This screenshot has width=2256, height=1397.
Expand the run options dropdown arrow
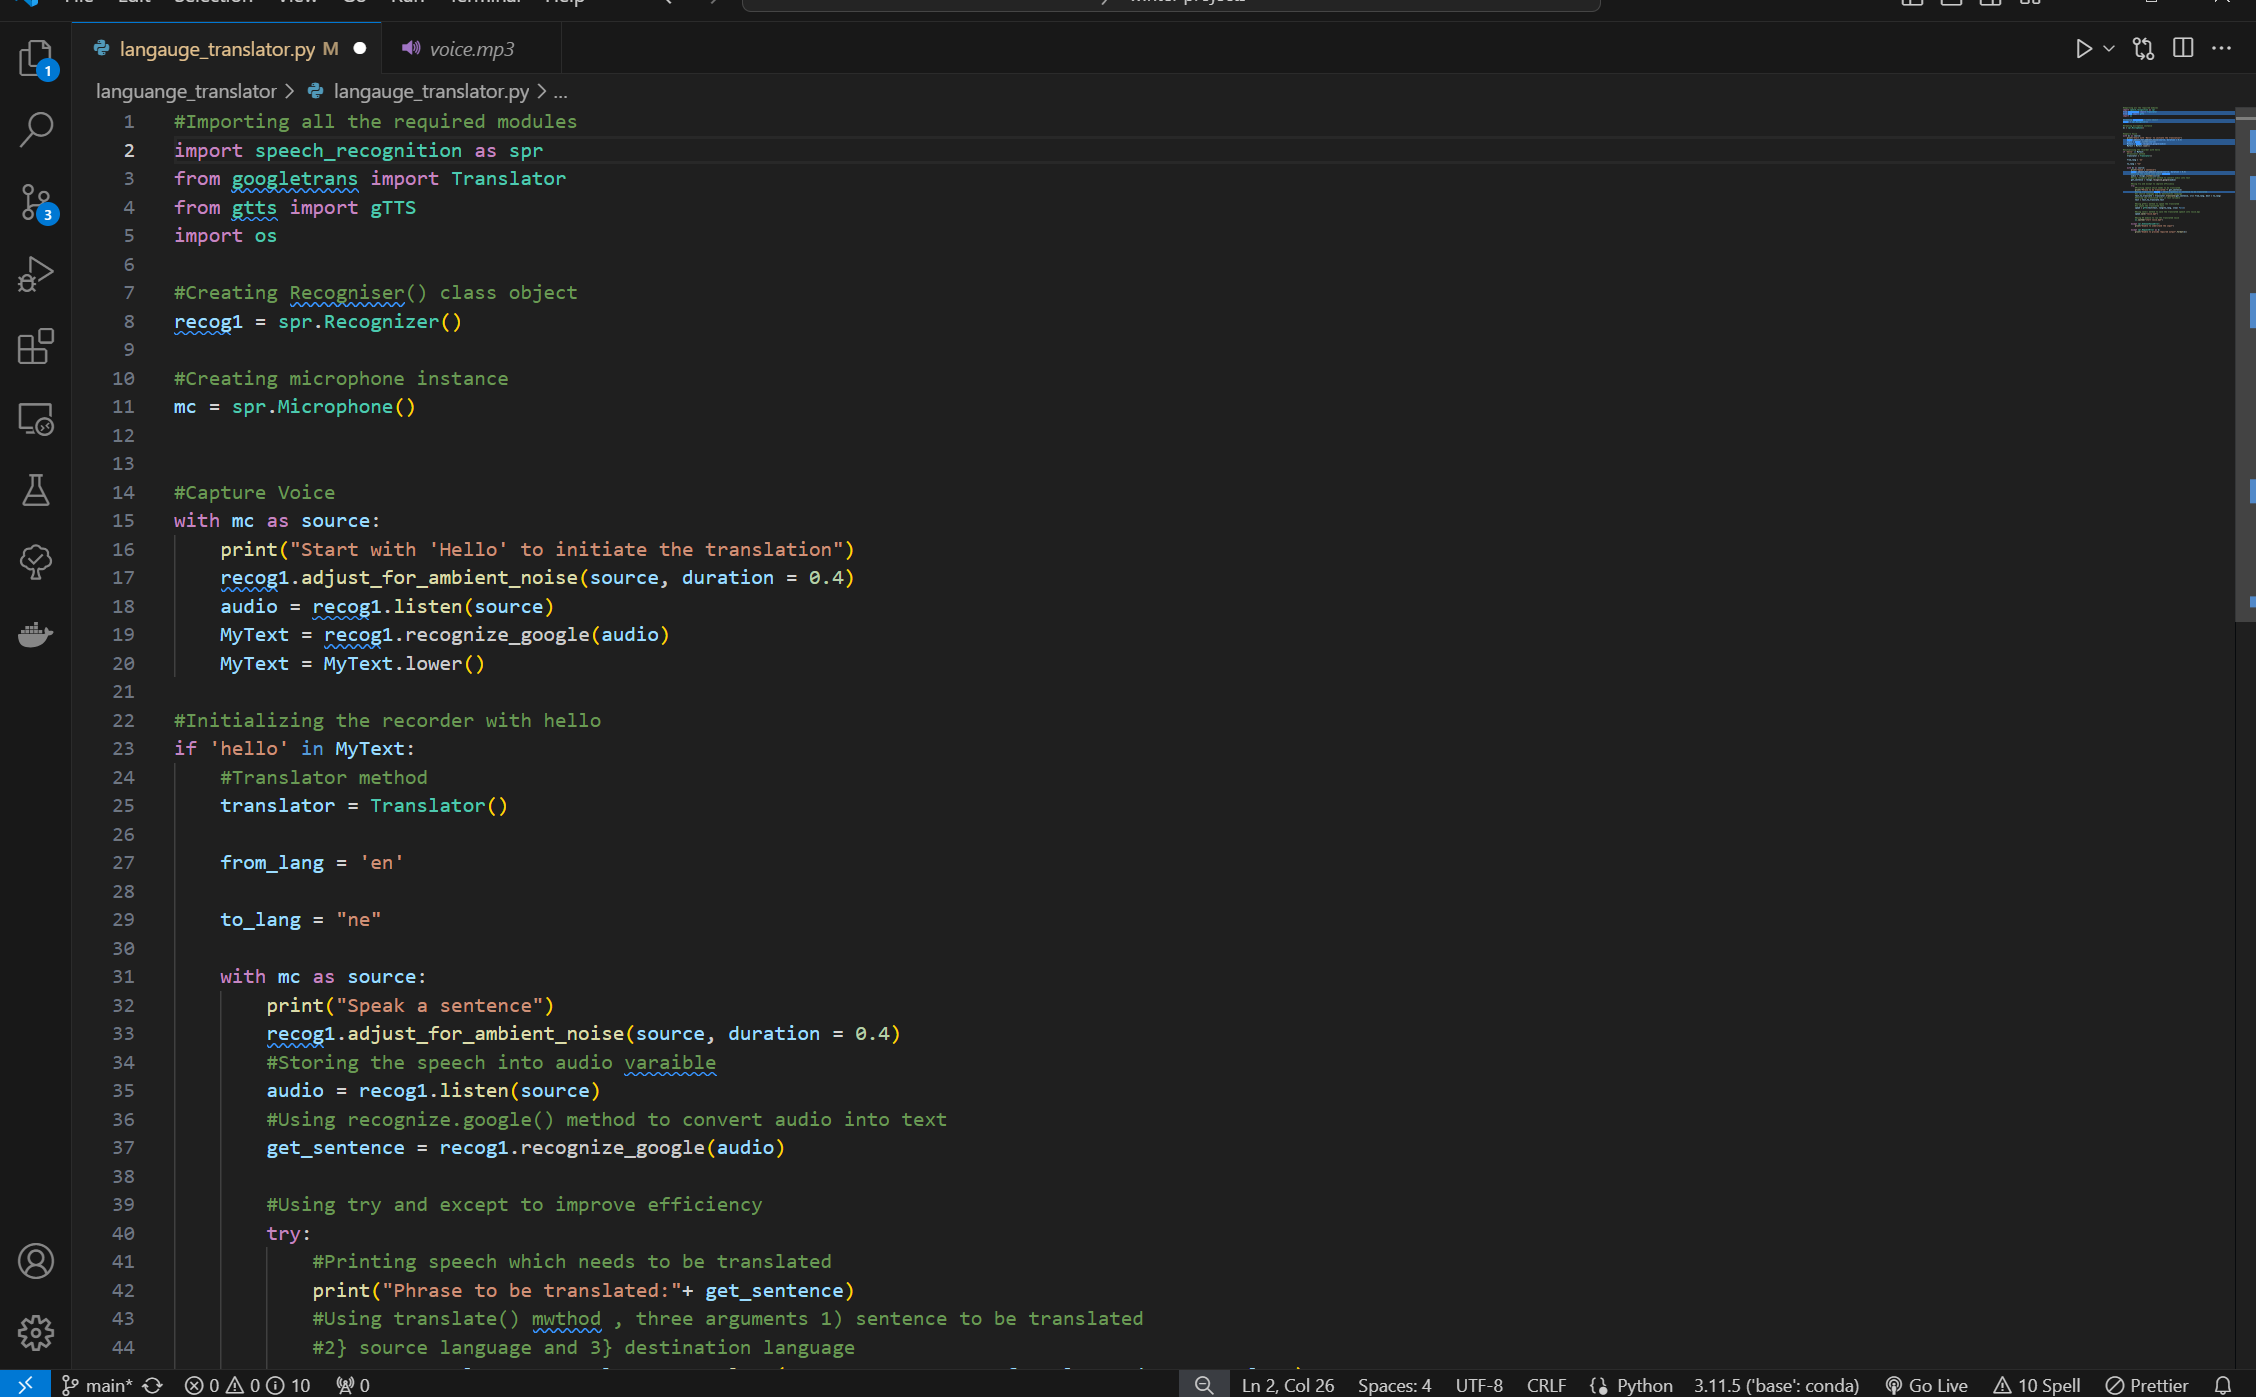click(x=2109, y=48)
